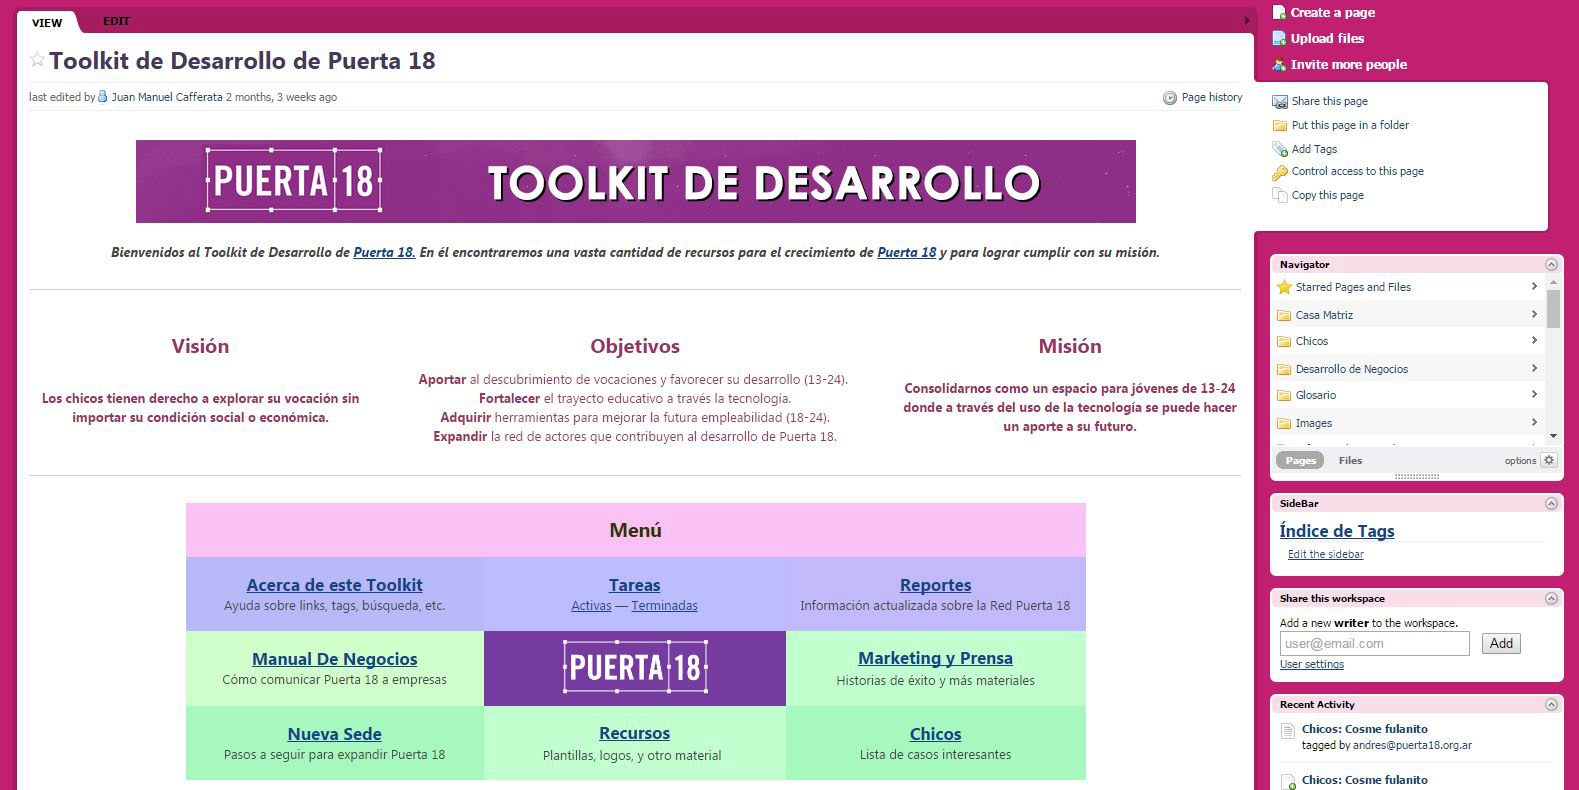Screen dimensions: 1579x790
Task: Expand Starred Pages and Files arrow
Action: tap(1534, 287)
